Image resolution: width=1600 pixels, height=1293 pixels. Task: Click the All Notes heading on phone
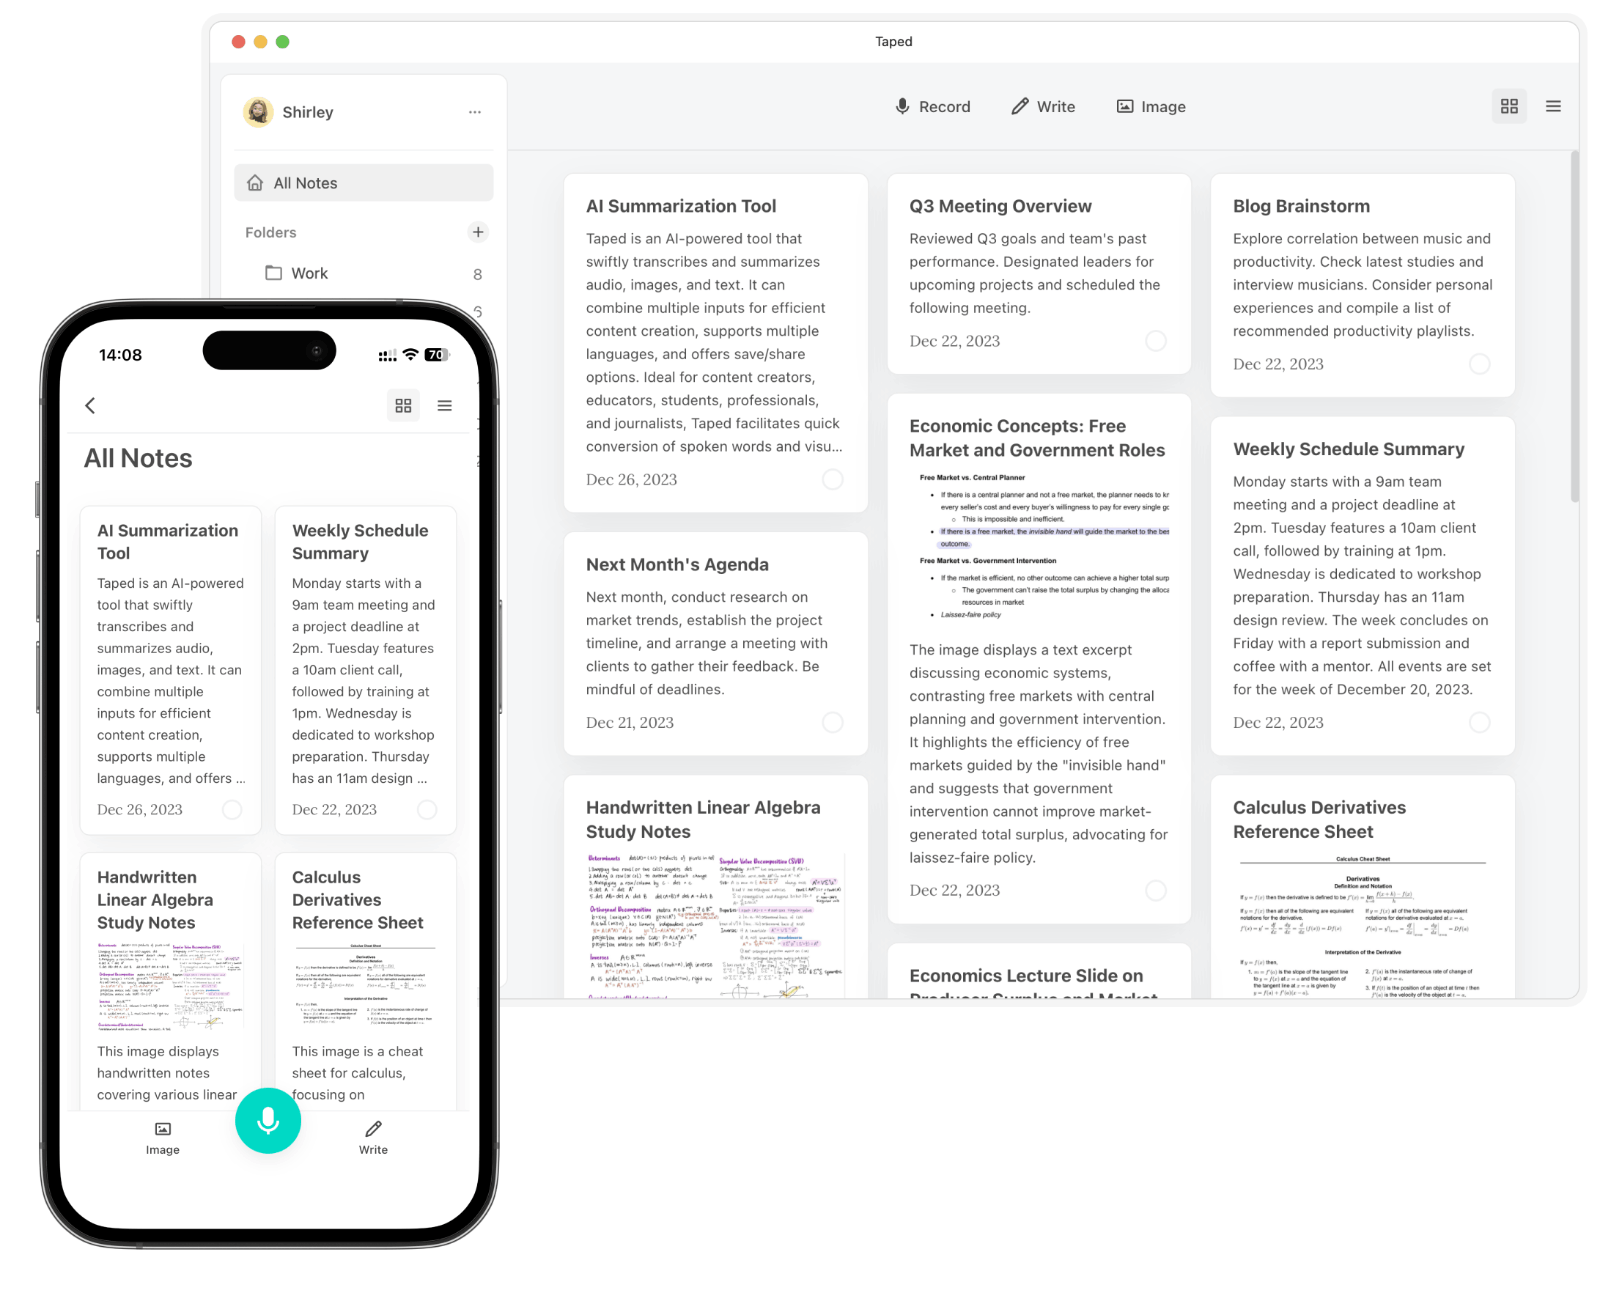[x=138, y=458]
